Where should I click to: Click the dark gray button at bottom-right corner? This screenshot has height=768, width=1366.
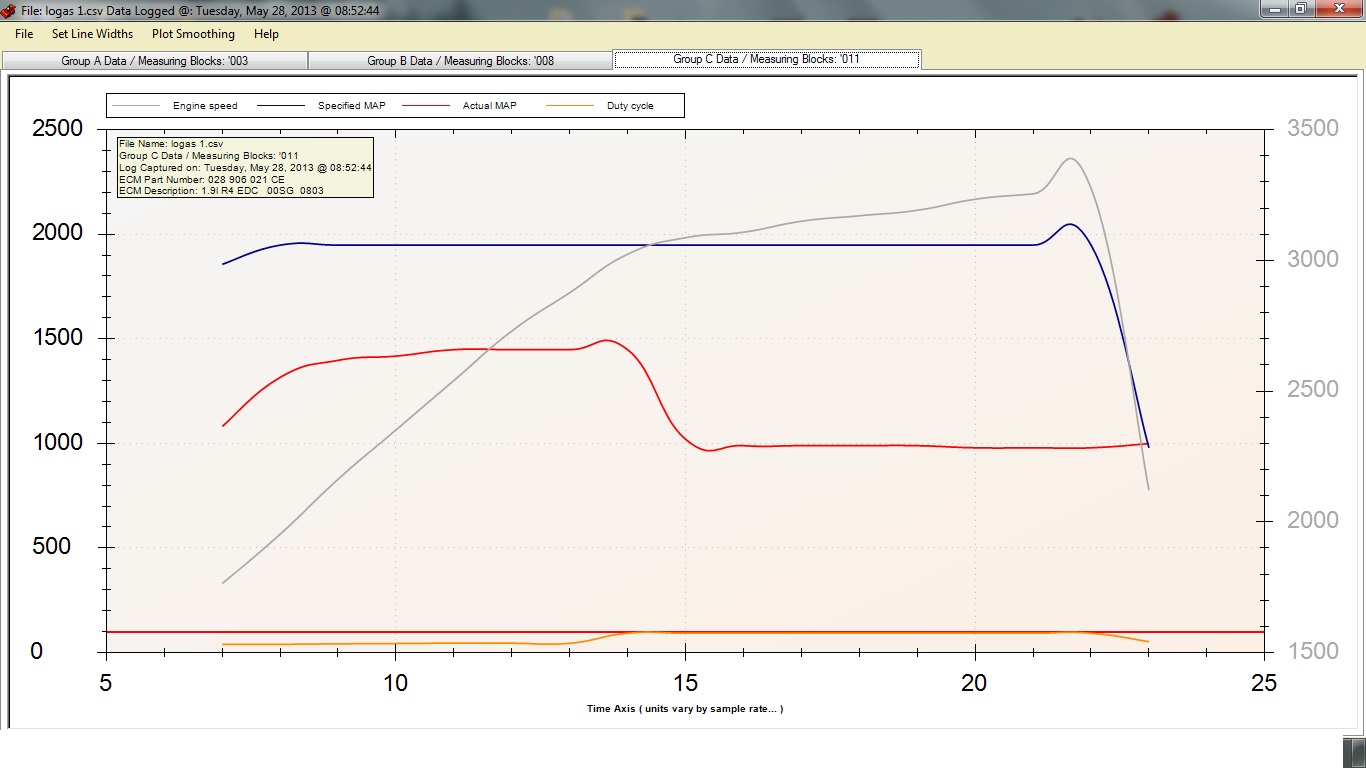[x=1353, y=751]
